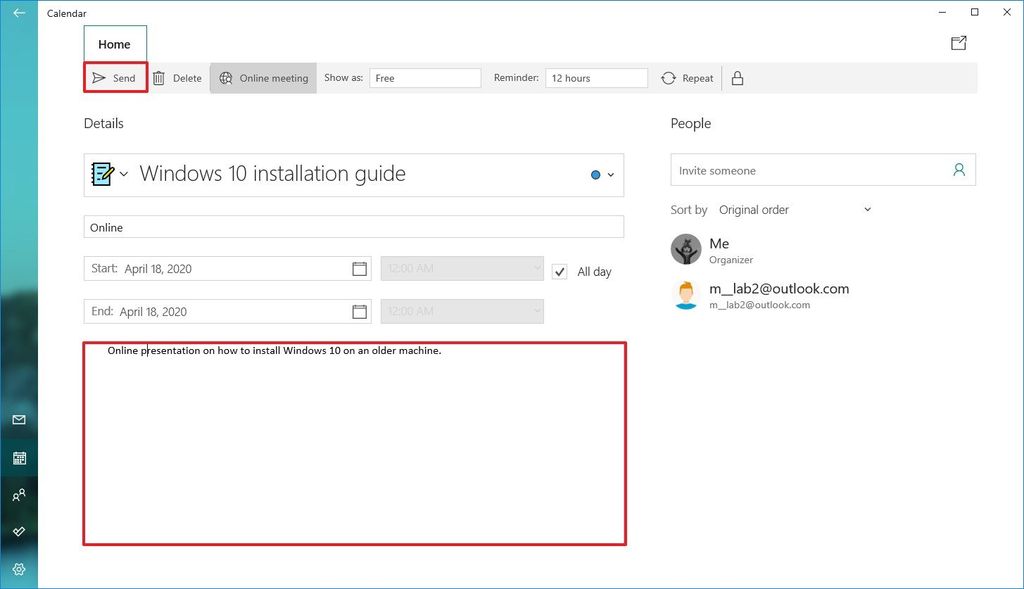Send the Windows 10 installation guide invite

[114, 78]
